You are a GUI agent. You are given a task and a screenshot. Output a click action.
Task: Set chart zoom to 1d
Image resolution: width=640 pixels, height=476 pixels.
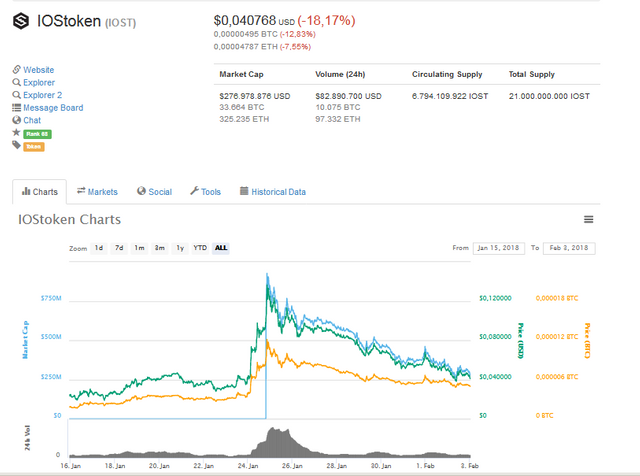click(x=99, y=248)
